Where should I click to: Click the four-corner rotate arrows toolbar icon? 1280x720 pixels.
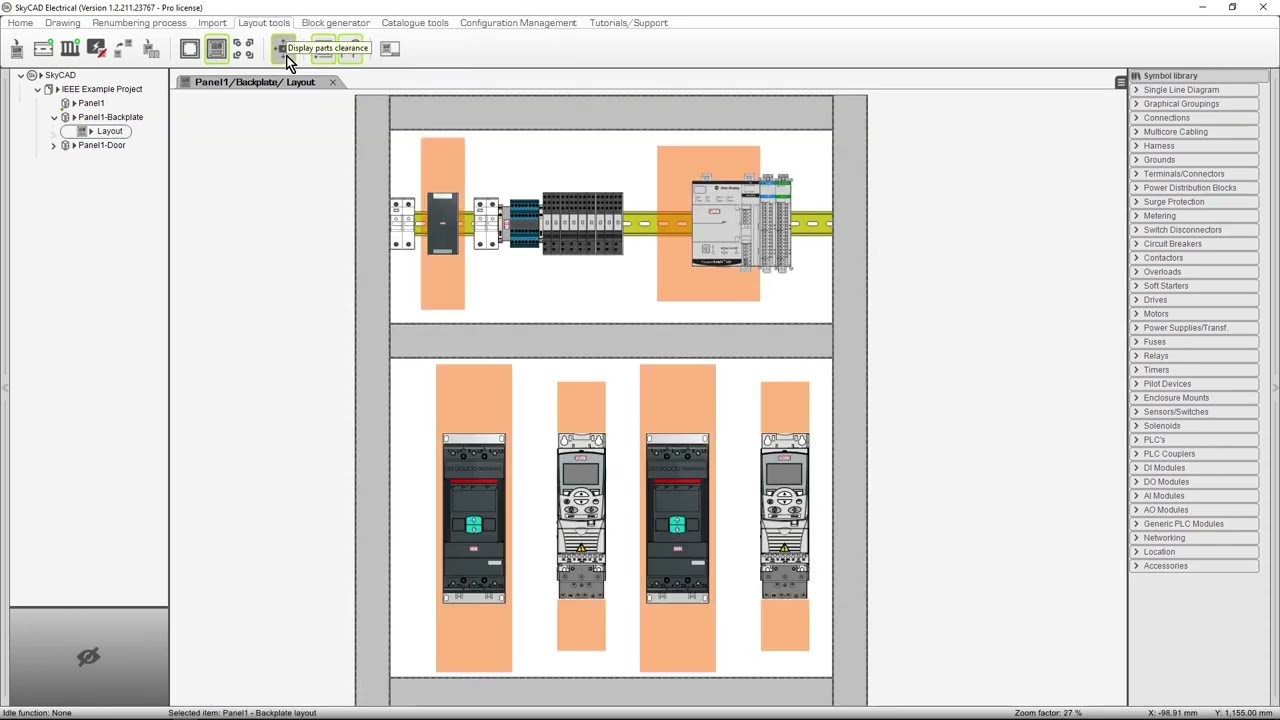tap(243, 48)
